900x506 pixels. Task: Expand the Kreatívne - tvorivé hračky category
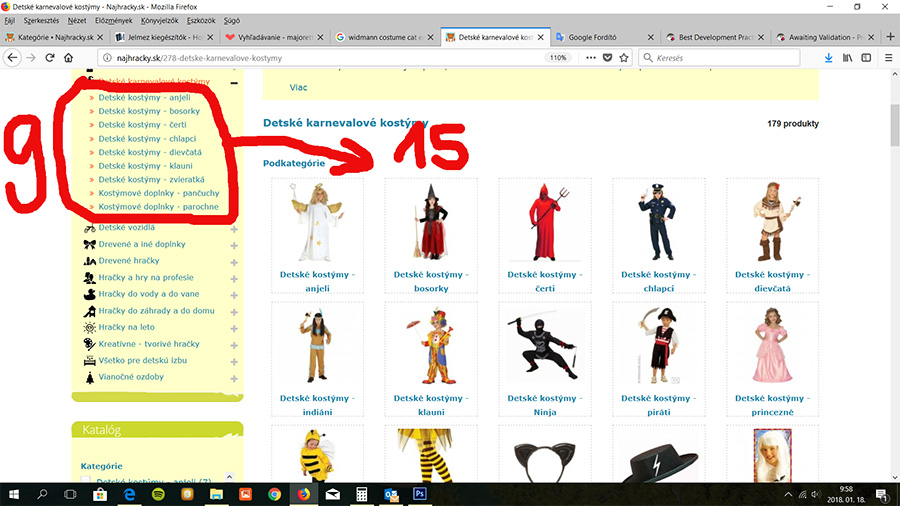[234, 345]
